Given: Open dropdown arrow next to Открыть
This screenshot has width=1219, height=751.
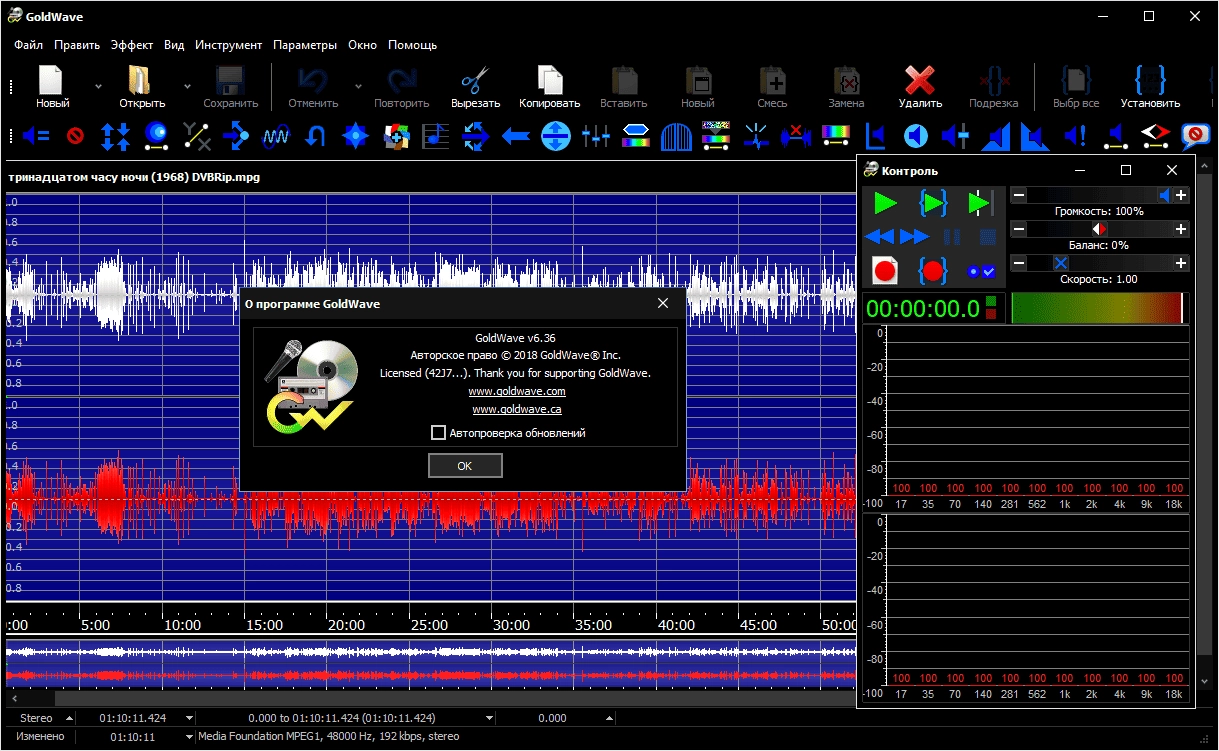Looking at the screenshot, I should (187, 86).
